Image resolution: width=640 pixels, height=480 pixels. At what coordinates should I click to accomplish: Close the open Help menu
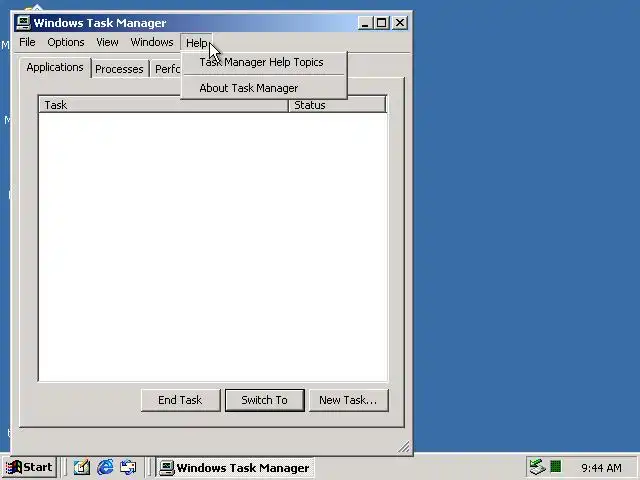196,43
